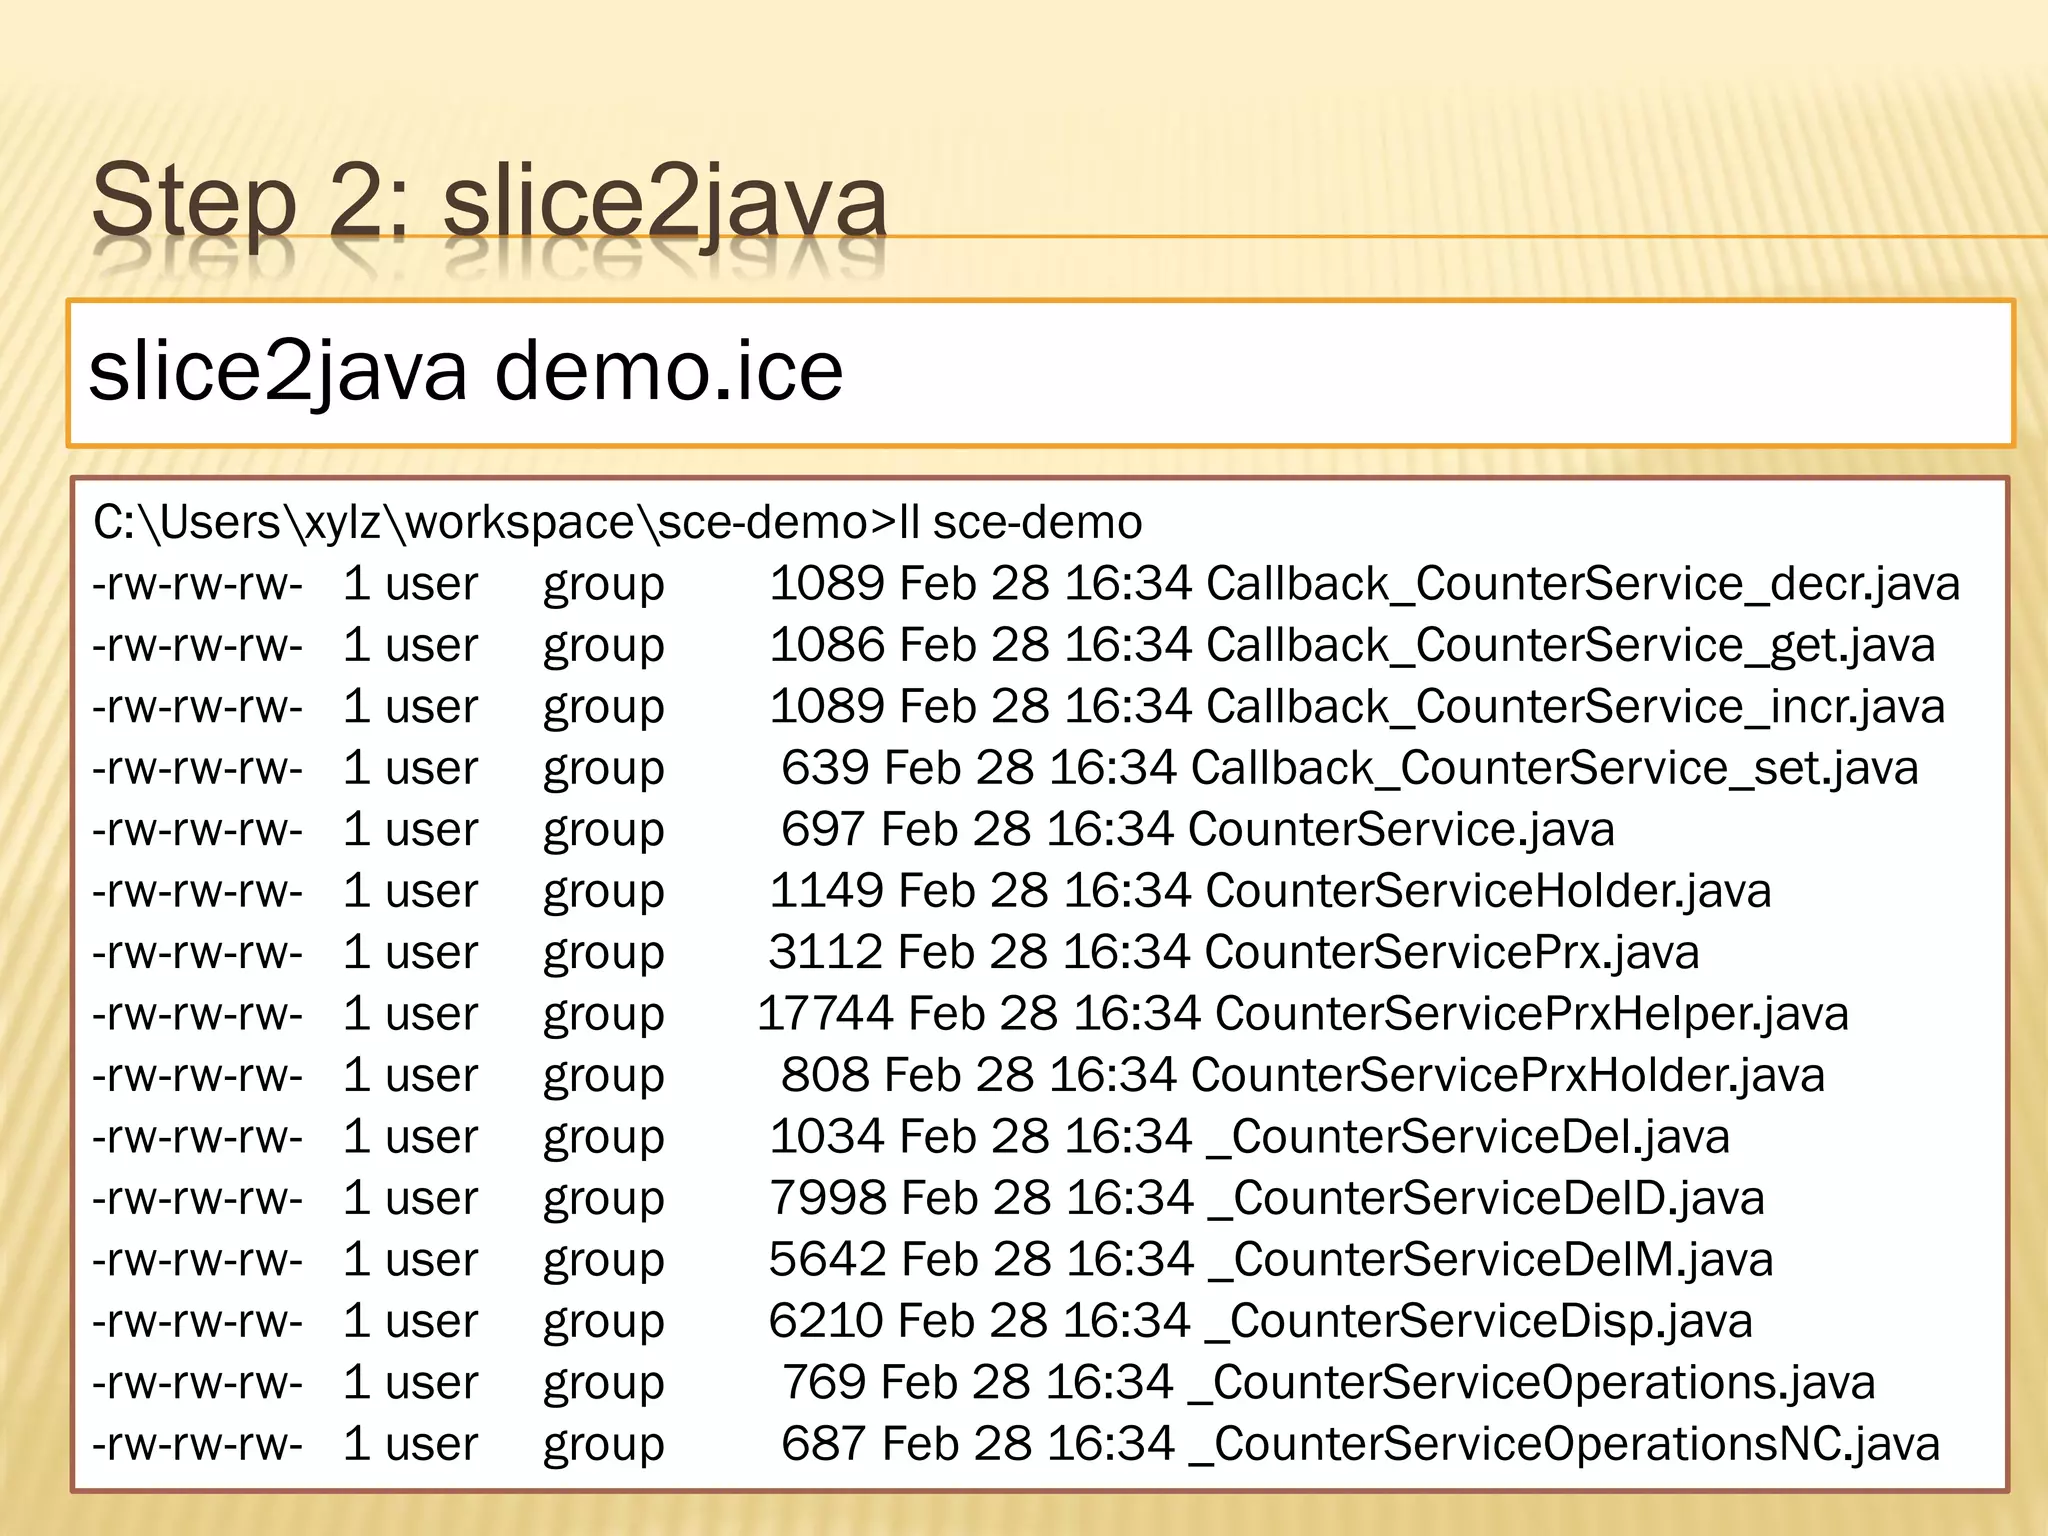Select the file name CounterServicePrx.java
The height and width of the screenshot is (1536, 2048).
(x=1452, y=953)
